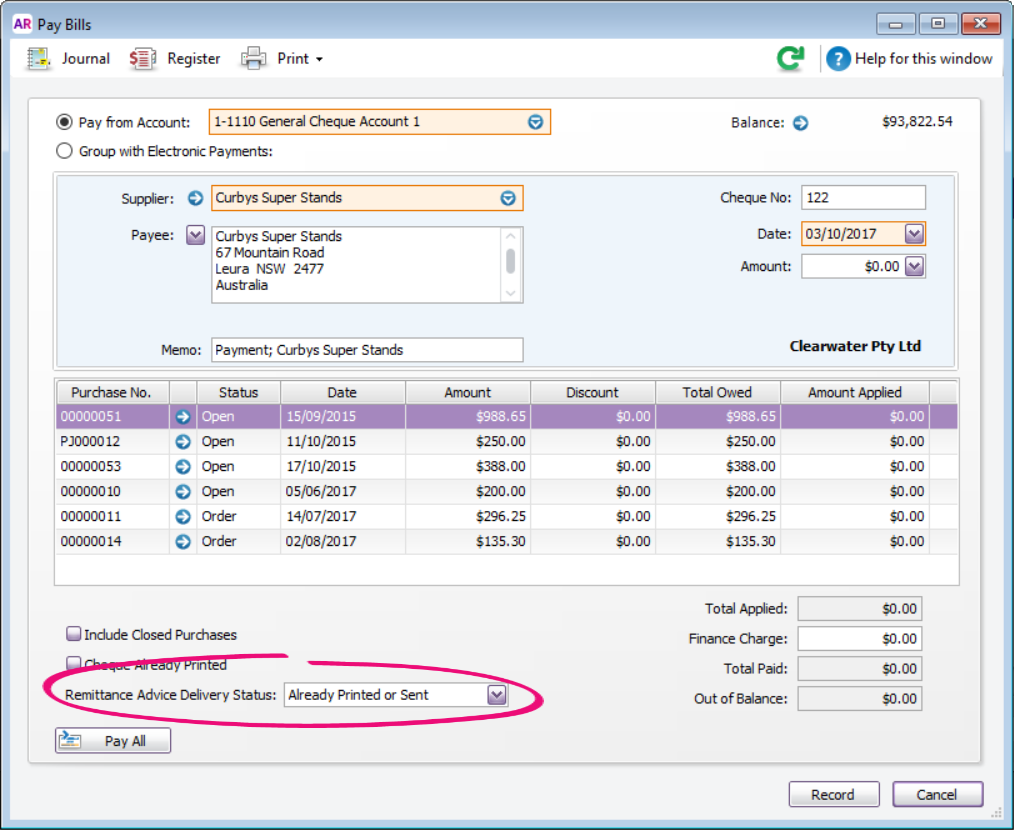
Task: Click the Payee scrollbar down arrow
Action: click(x=511, y=293)
